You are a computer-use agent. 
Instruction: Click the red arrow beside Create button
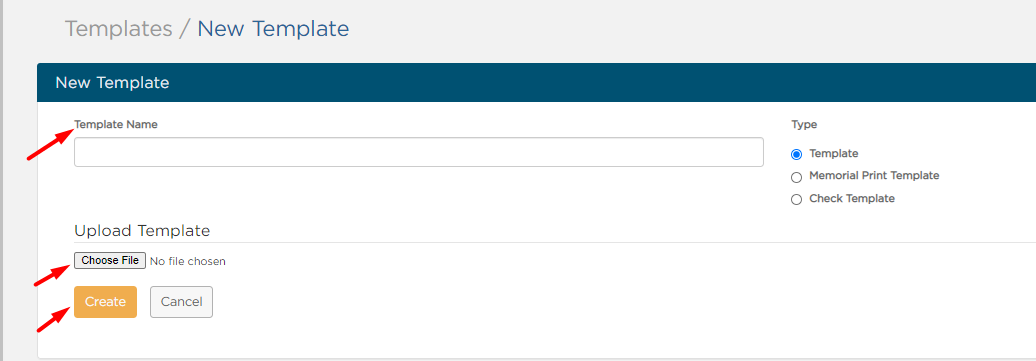click(x=54, y=319)
